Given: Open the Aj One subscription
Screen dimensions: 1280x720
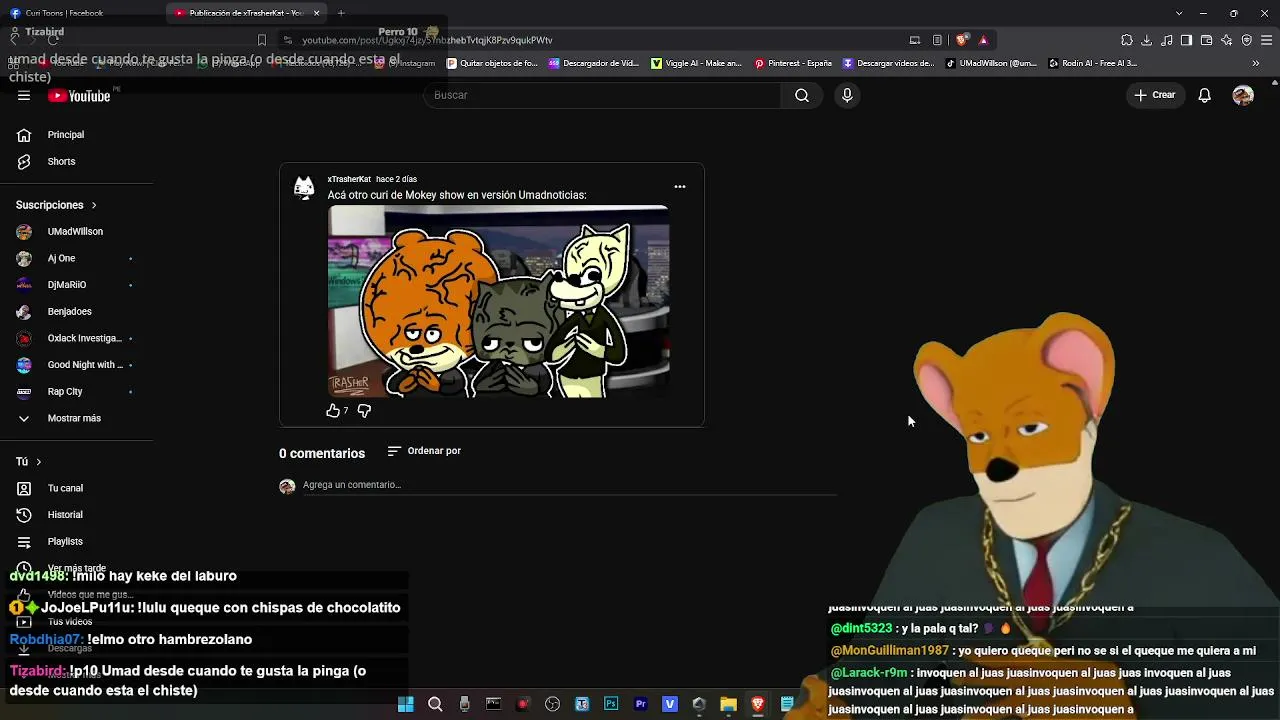Looking at the screenshot, I should (61, 258).
